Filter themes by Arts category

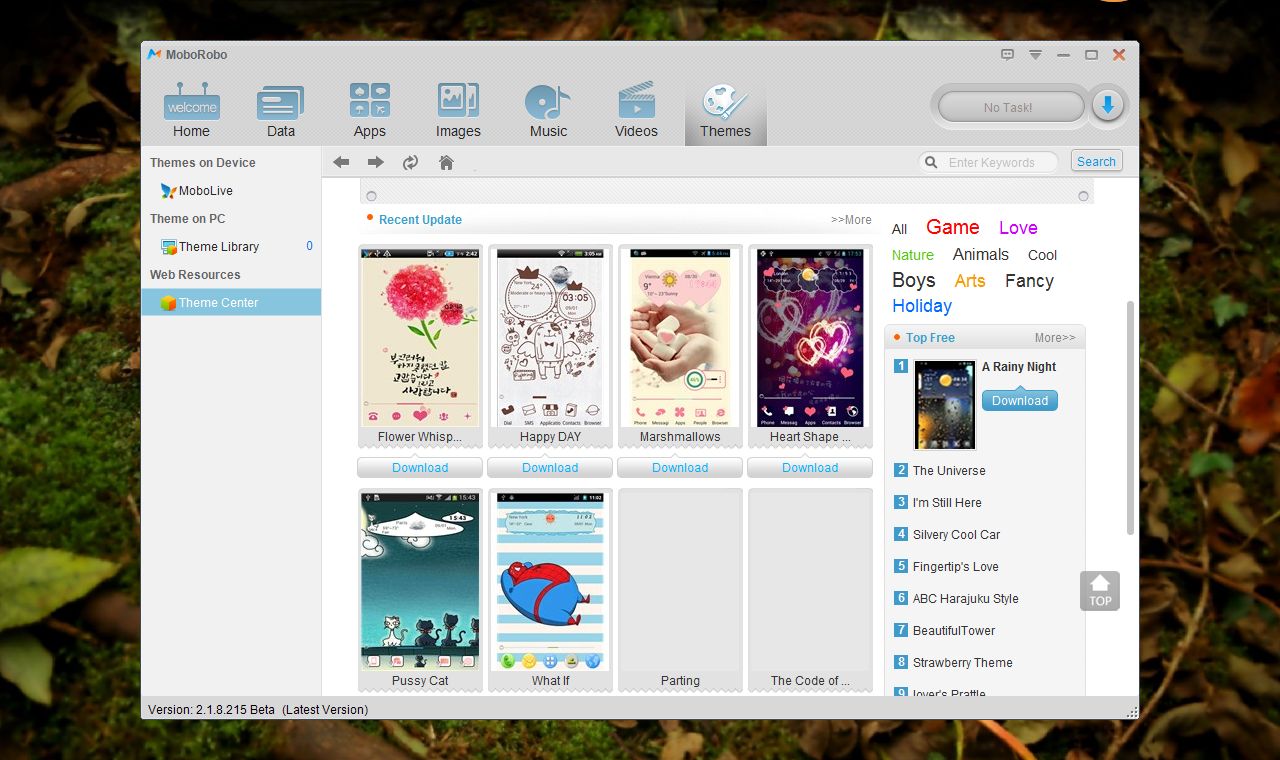pyautogui.click(x=969, y=281)
